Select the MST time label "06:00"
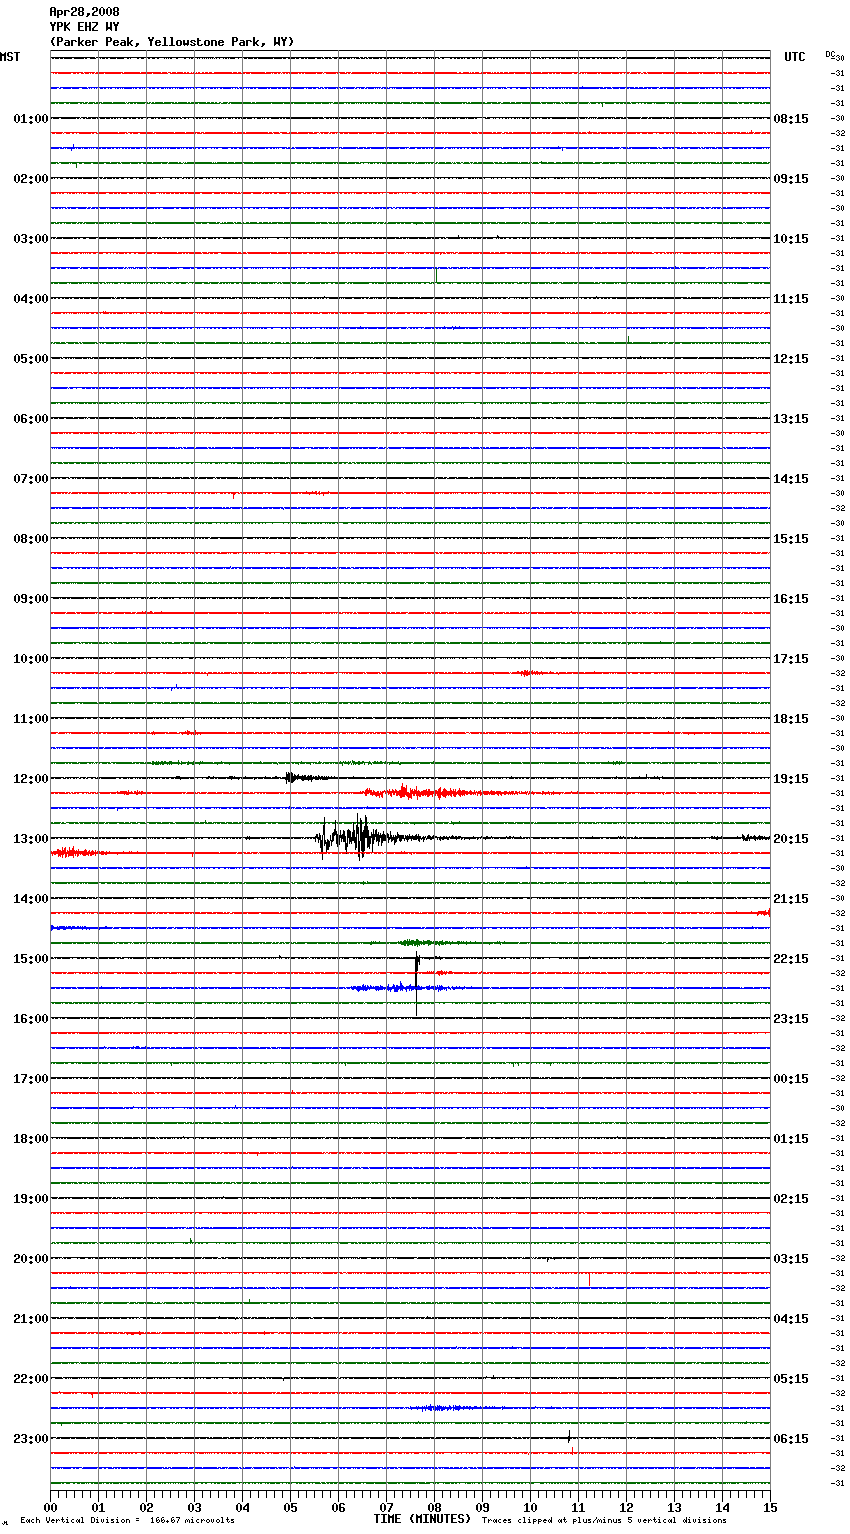 point(31,419)
